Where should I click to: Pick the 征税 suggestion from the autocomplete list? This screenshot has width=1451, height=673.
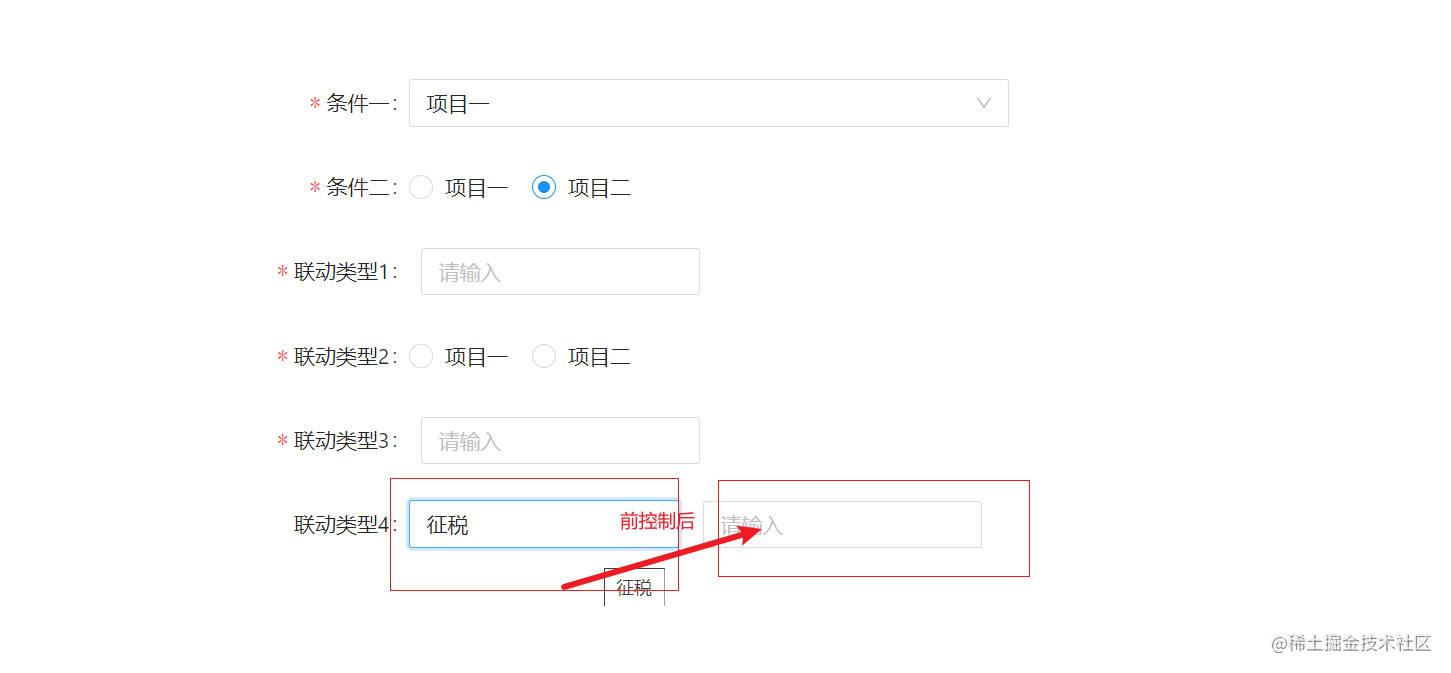click(x=633, y=588)
